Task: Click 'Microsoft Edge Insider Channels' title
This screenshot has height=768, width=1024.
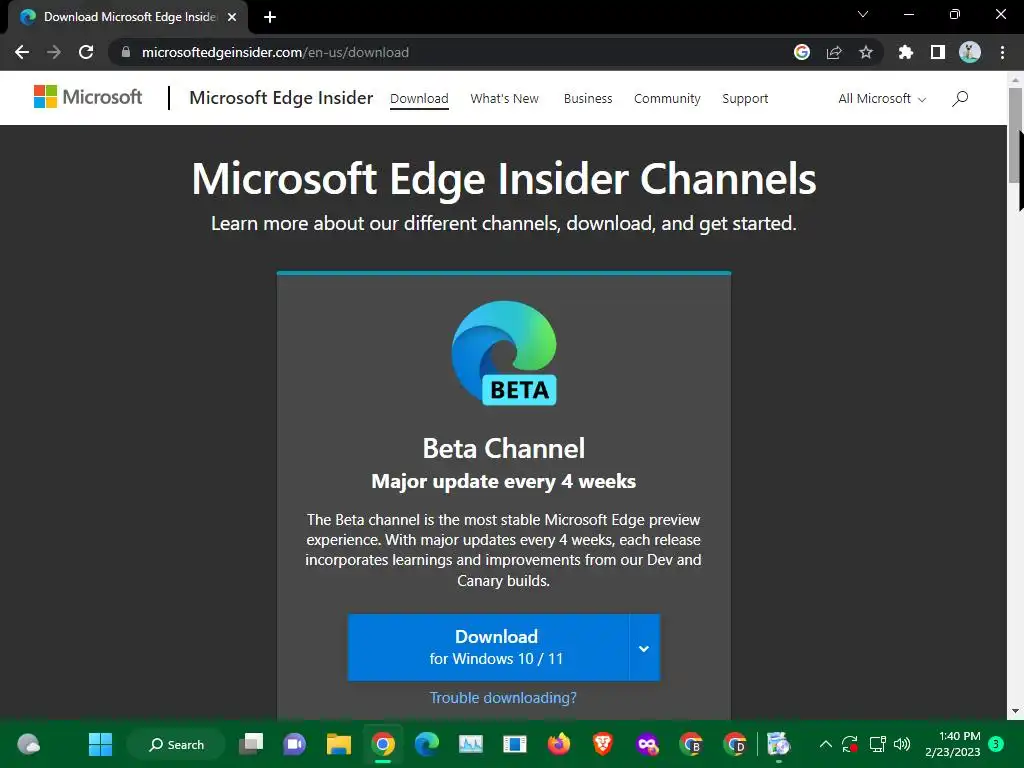Action: (x=504, y=178)
